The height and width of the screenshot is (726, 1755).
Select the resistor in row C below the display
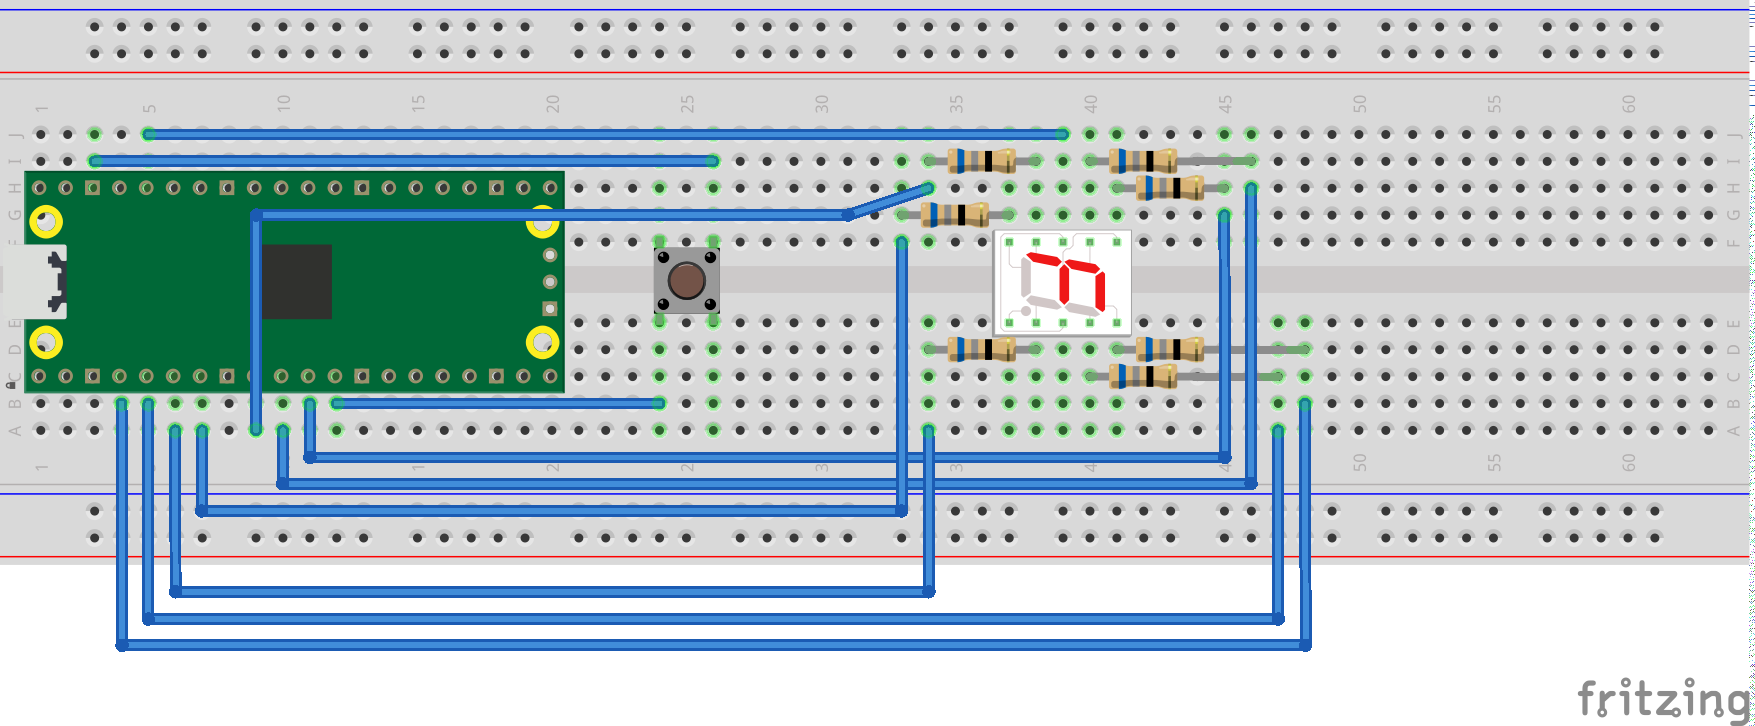pos(1143,377)
